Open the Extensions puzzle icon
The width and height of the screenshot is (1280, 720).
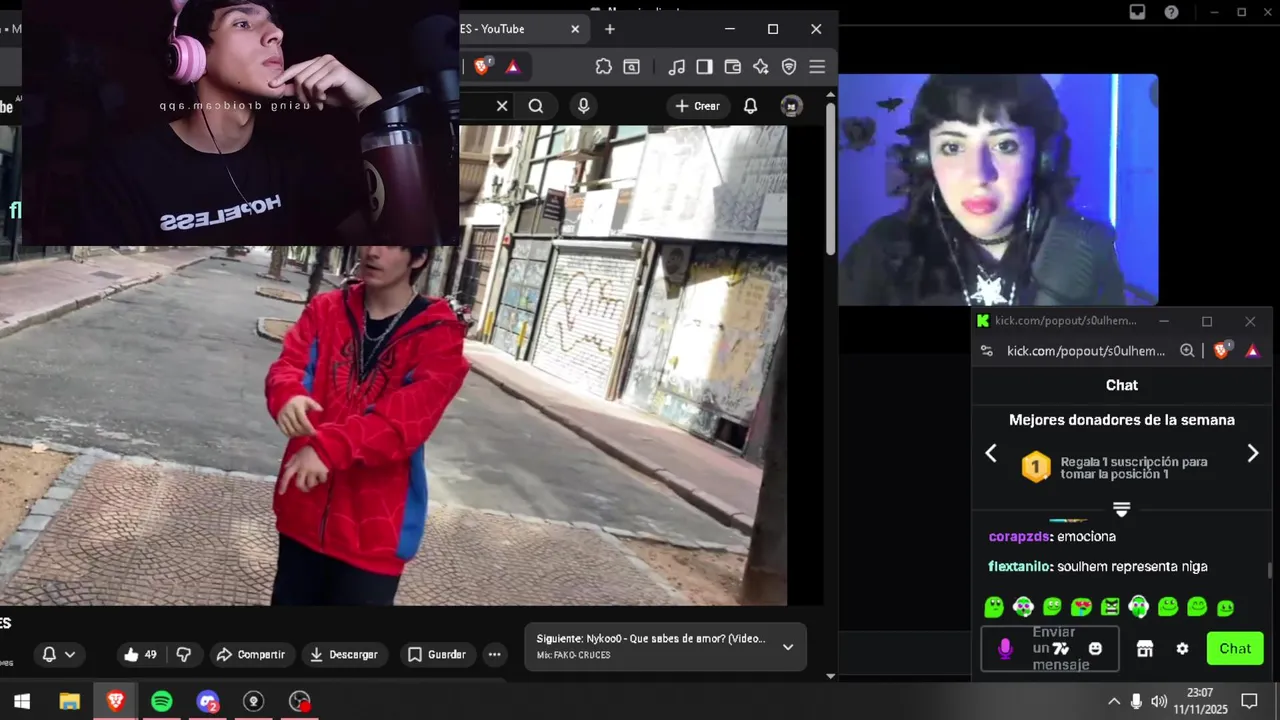click(x=603, y=67)
